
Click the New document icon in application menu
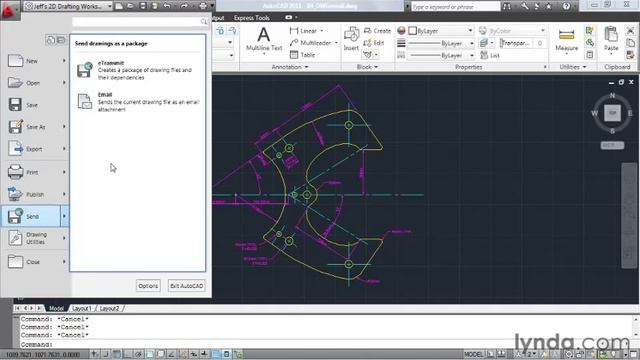16,61
